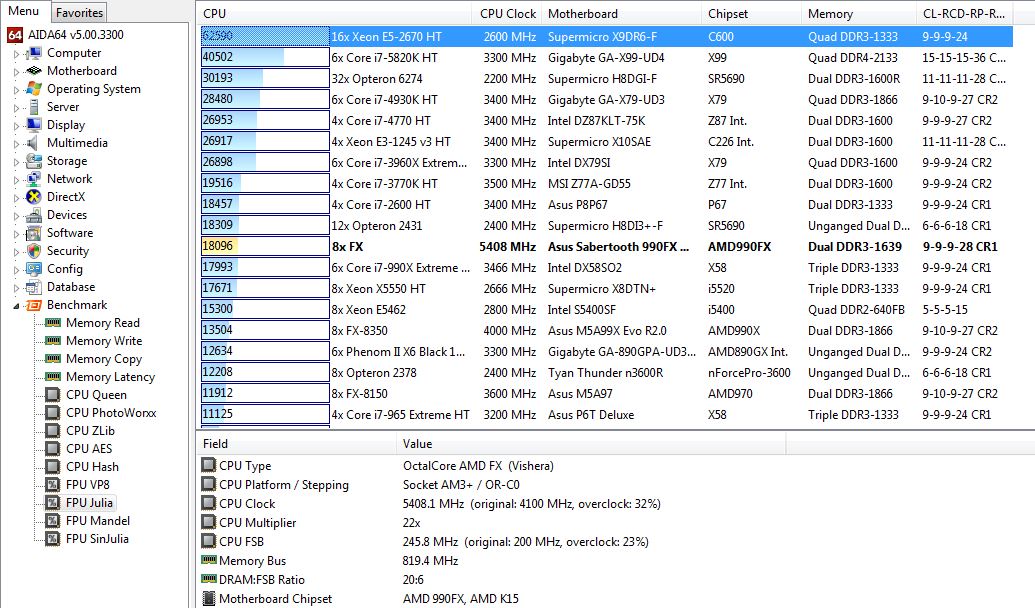Select the FPU VP8 benchmark icon
The image size is (1035, 608).
(x=53, y=485)
